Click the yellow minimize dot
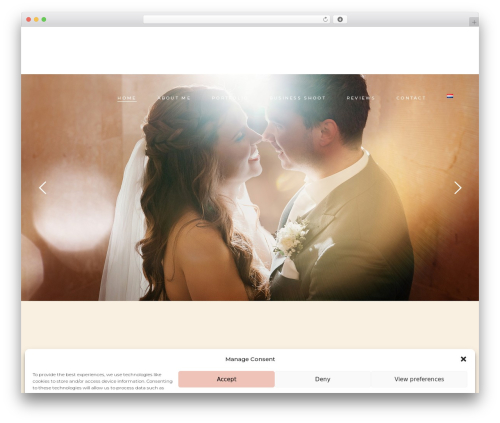500x423 pixels. [x=36, y=20]
